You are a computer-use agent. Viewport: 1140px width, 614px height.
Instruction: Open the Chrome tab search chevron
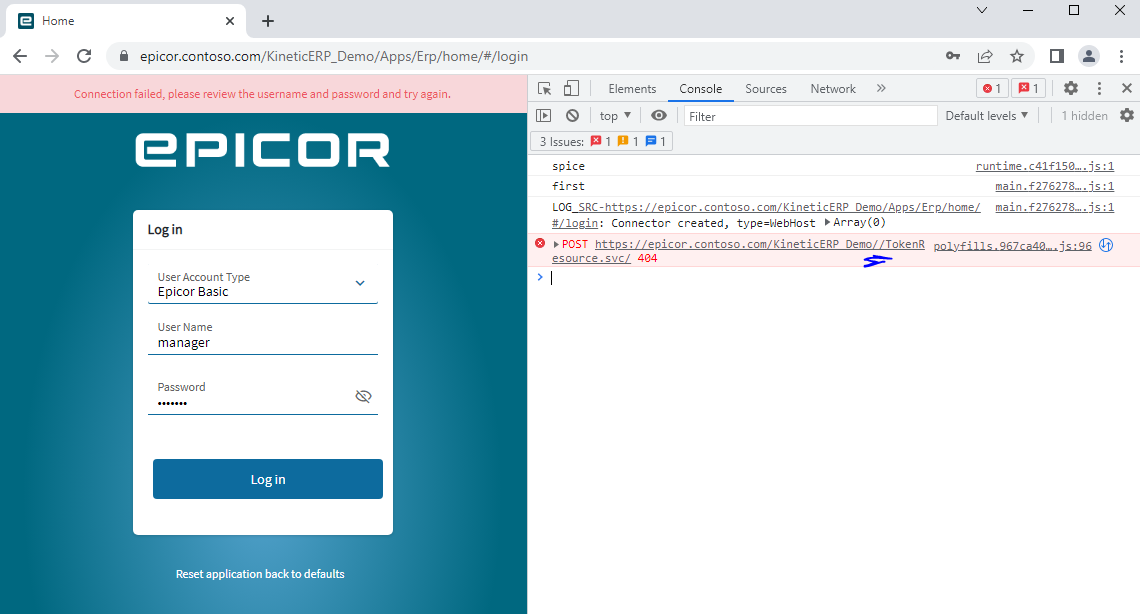pos(982,10)
